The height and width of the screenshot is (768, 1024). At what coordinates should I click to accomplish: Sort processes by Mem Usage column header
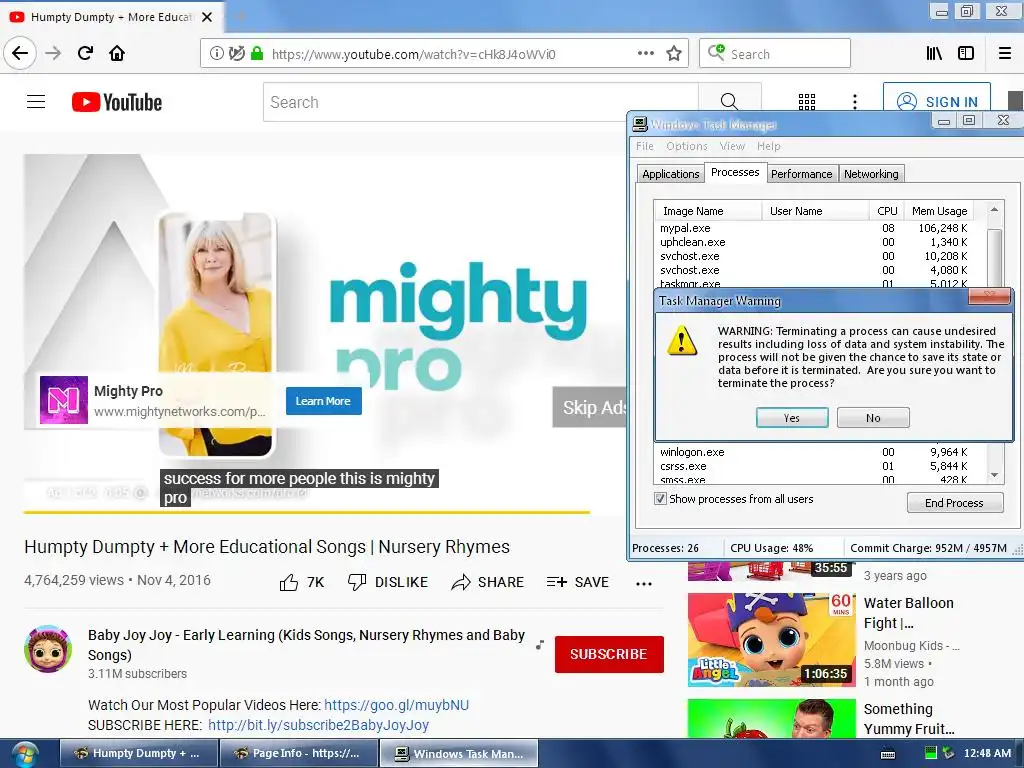(939, 211)
